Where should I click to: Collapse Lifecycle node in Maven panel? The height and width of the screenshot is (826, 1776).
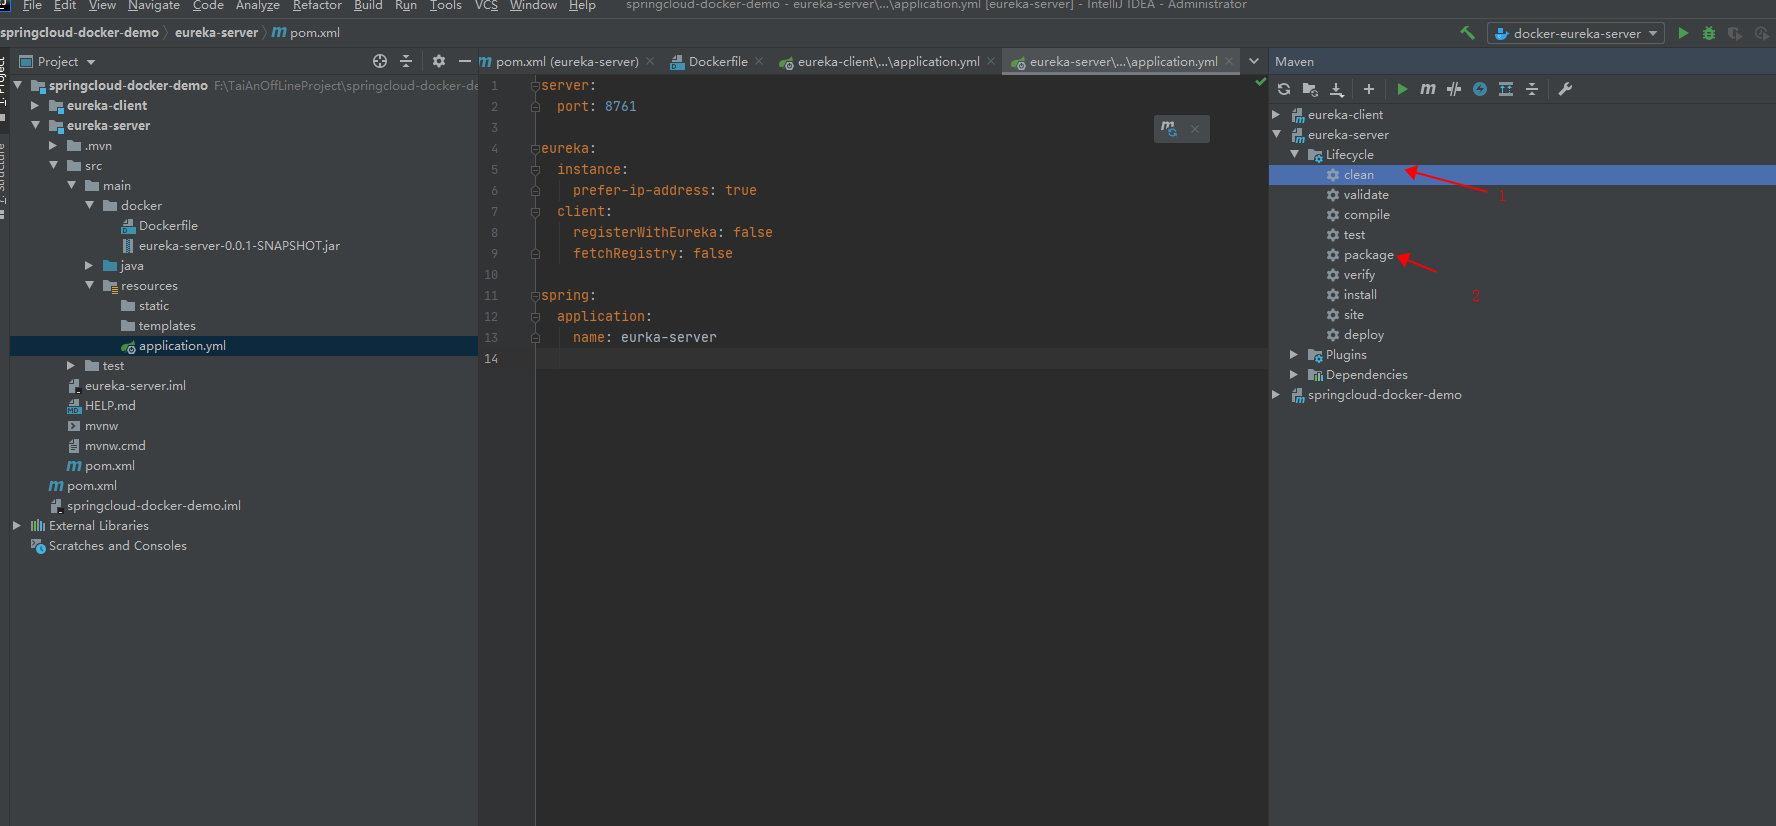click(x=1295, y=155)
